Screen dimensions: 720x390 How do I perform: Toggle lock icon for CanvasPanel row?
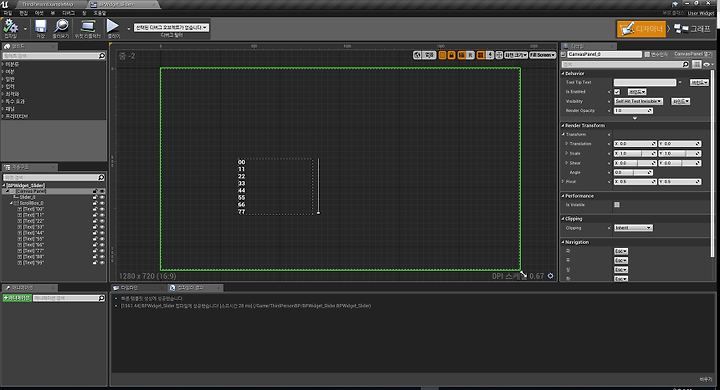(x=95, y=191)
